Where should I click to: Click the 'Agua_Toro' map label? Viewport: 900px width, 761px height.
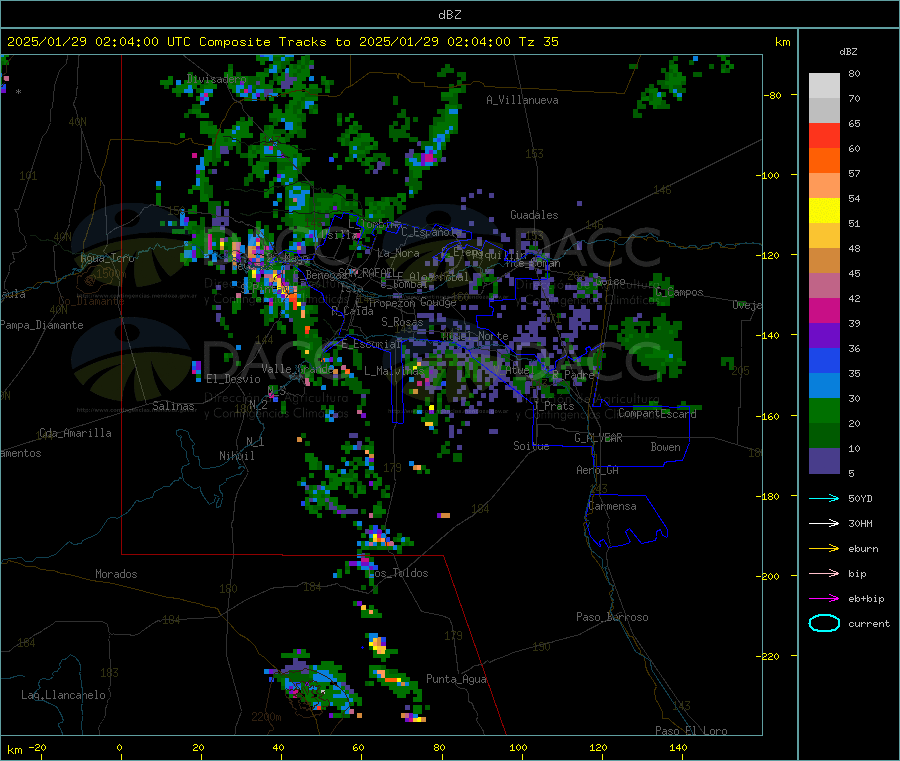(x=107, y=258)
